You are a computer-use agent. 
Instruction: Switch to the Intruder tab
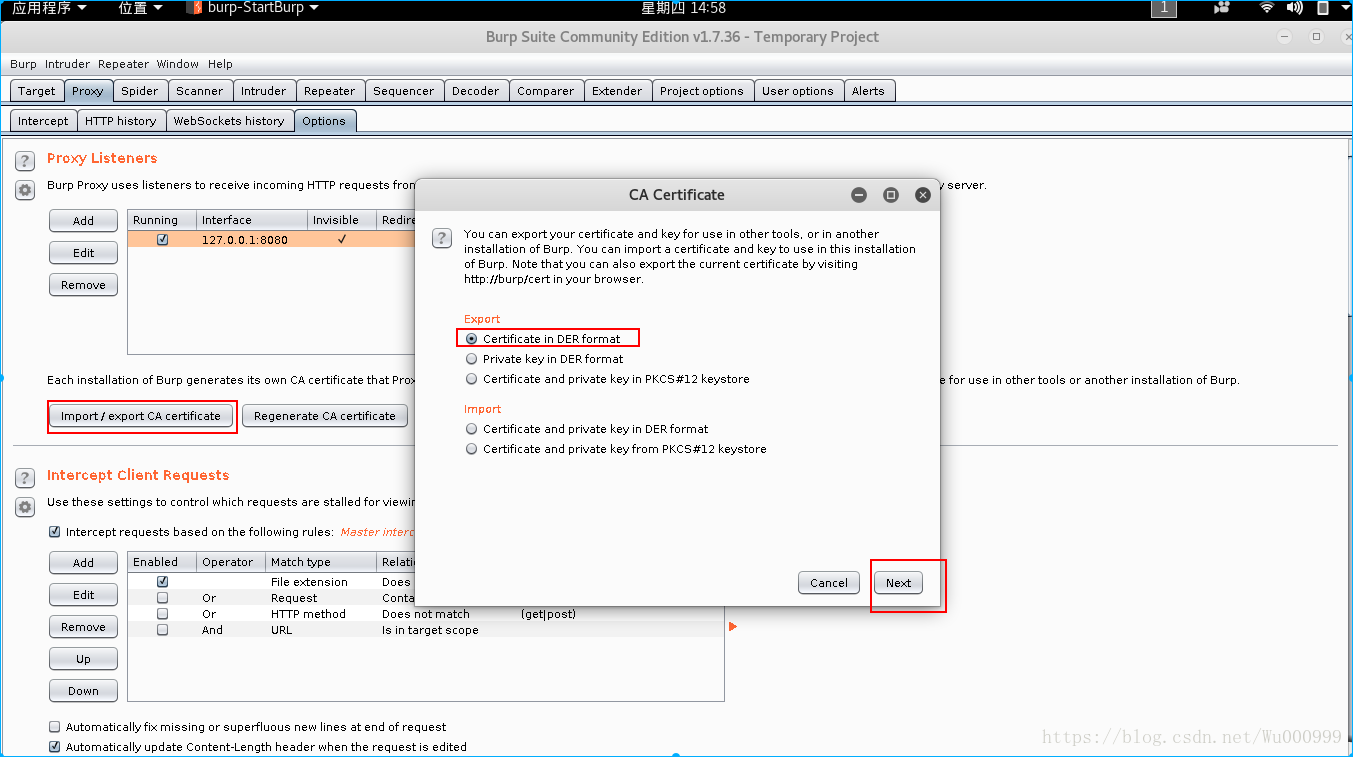tap(264, 91)
